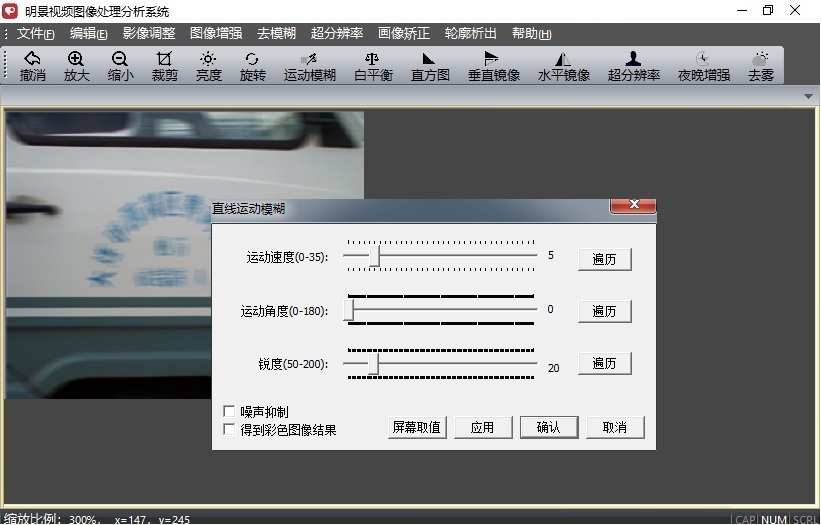Close the 直线运动模糊 dialog
The width and height of the screenshot is (821, 525).
point(633,206)
